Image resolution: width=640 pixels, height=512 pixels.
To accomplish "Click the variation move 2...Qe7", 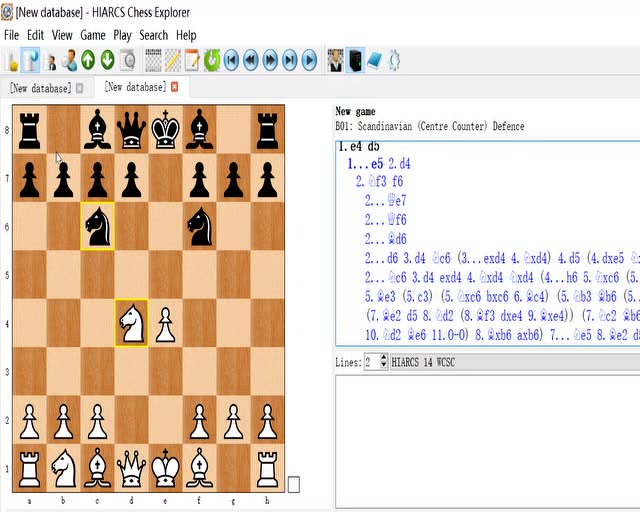I will tap(385, 200).
